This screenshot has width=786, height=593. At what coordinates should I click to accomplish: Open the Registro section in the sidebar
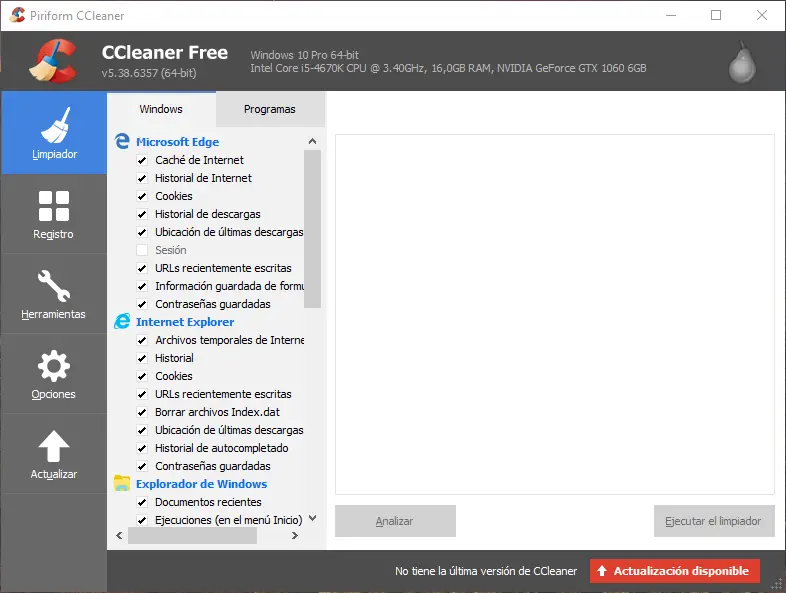(x=54, y=214)
